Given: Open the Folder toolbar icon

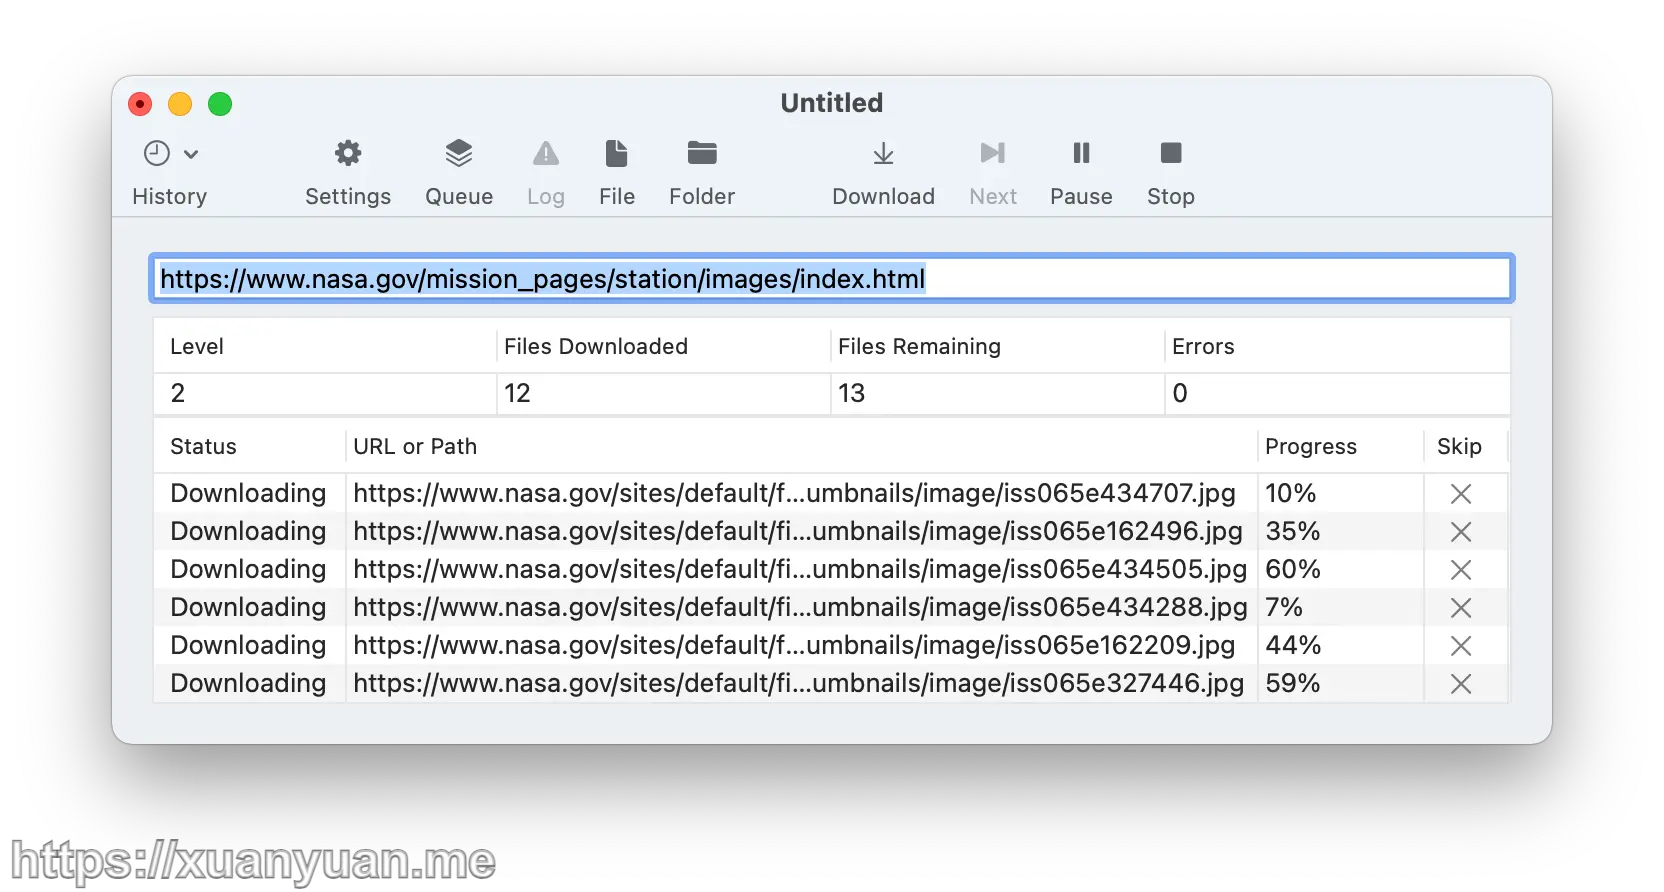Looking at the screenshot, I should coord(702,153).
